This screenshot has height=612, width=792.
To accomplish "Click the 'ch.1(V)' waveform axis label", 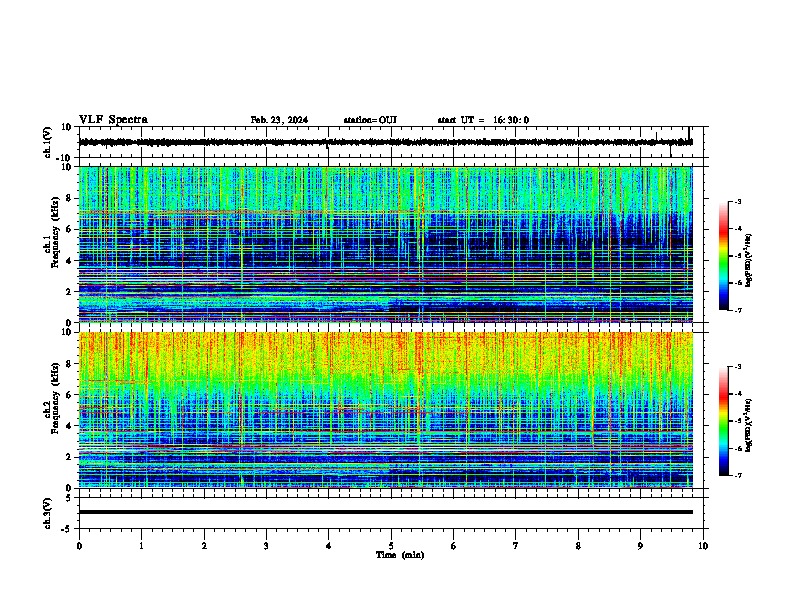I will click(48, 142).
